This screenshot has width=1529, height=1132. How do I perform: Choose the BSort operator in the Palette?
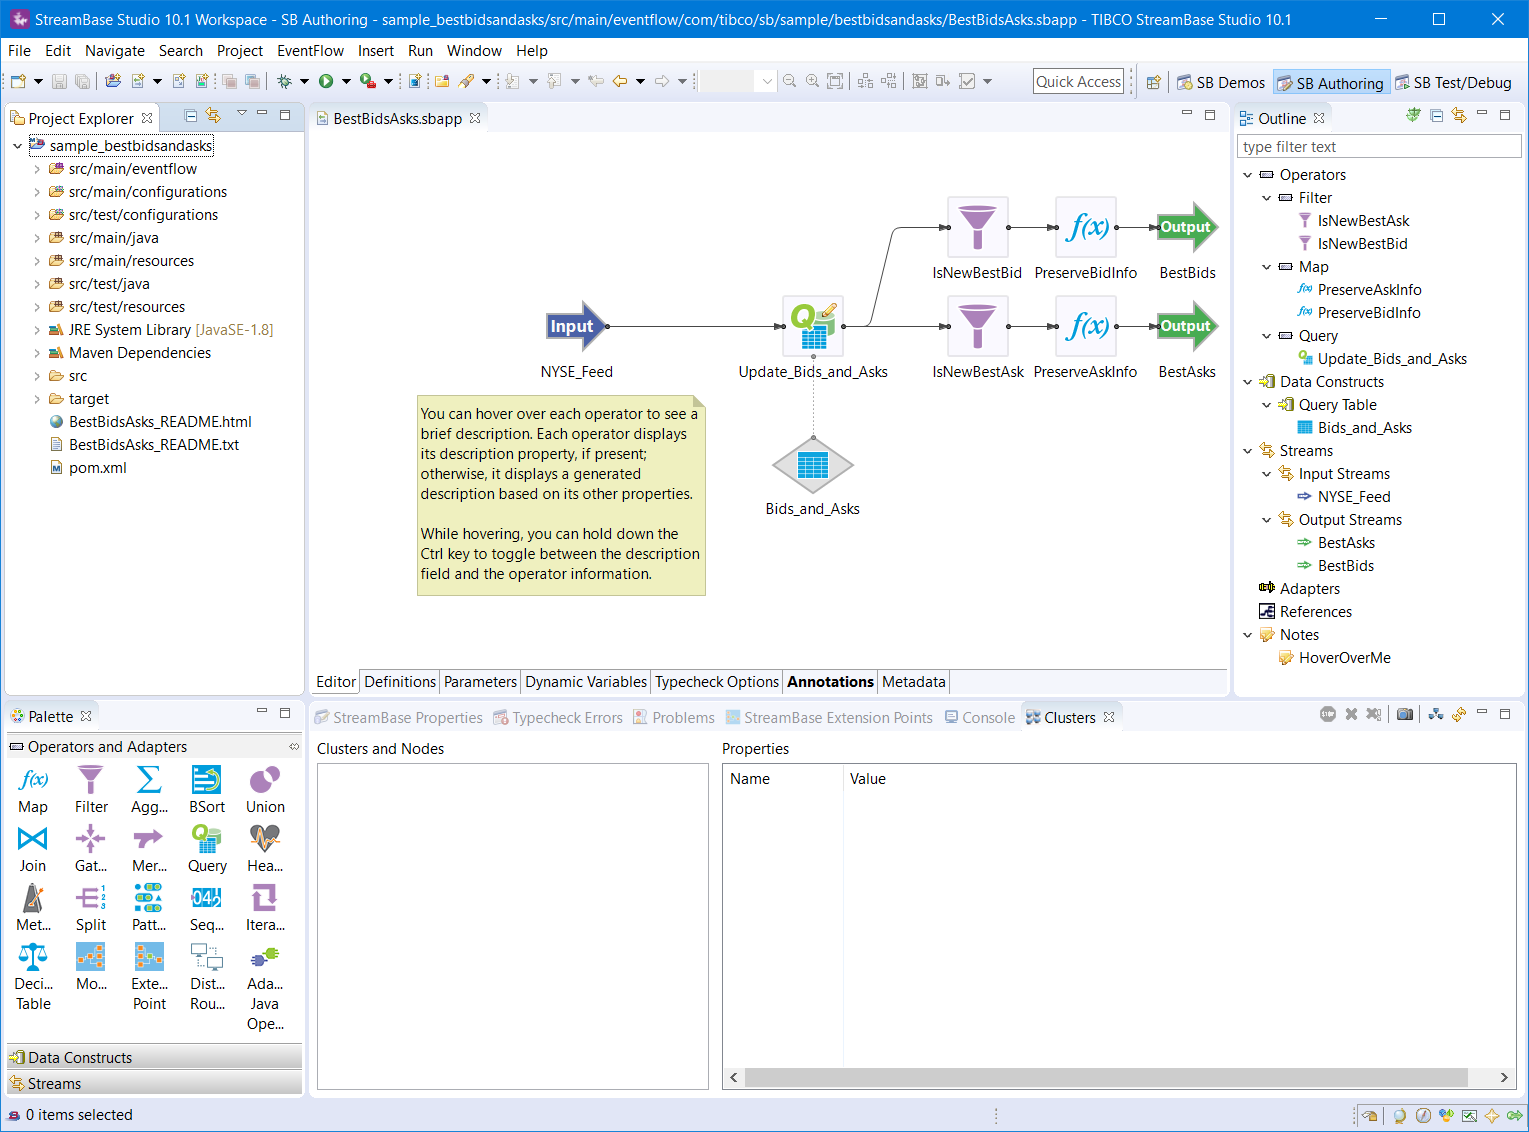tap(207, 790)
